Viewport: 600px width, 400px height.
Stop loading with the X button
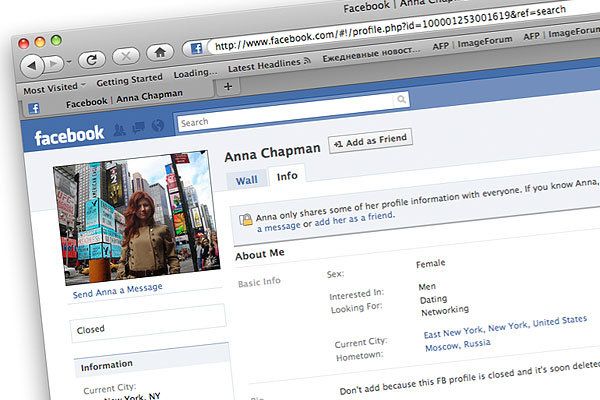point(126,56)
